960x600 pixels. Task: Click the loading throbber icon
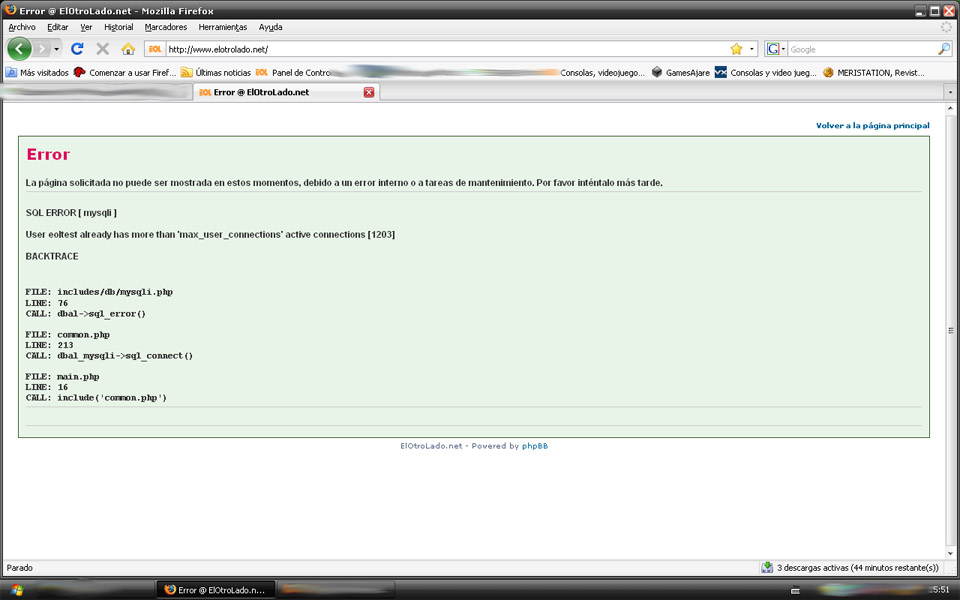coord(947,27)
